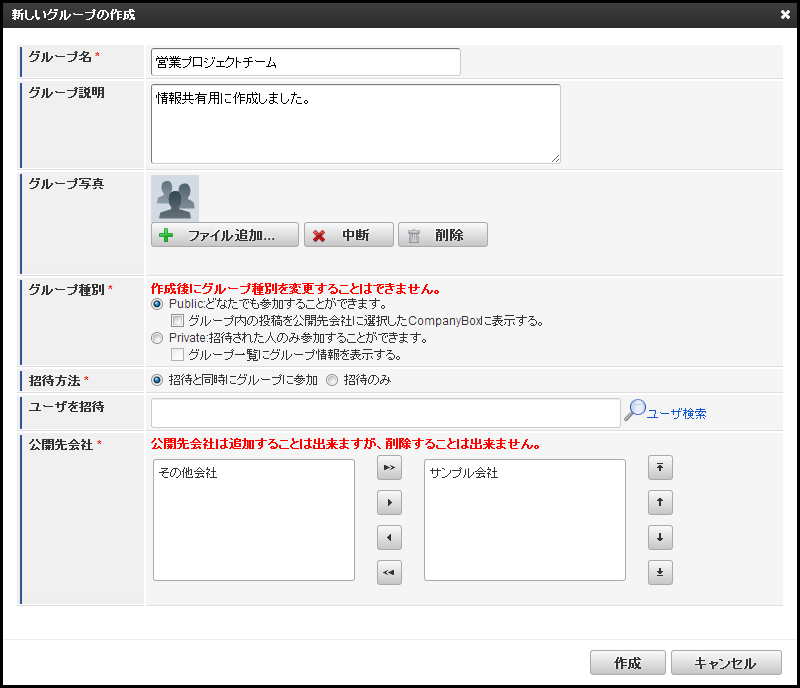Select 招待と同時にグループに参加 radio
This screenshot has height=688, width=800.
point(157,380)
